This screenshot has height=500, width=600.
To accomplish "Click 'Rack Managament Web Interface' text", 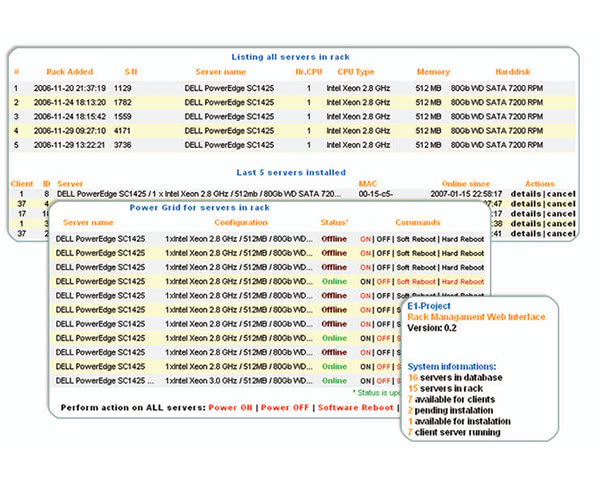I will (x=476, y=317).
